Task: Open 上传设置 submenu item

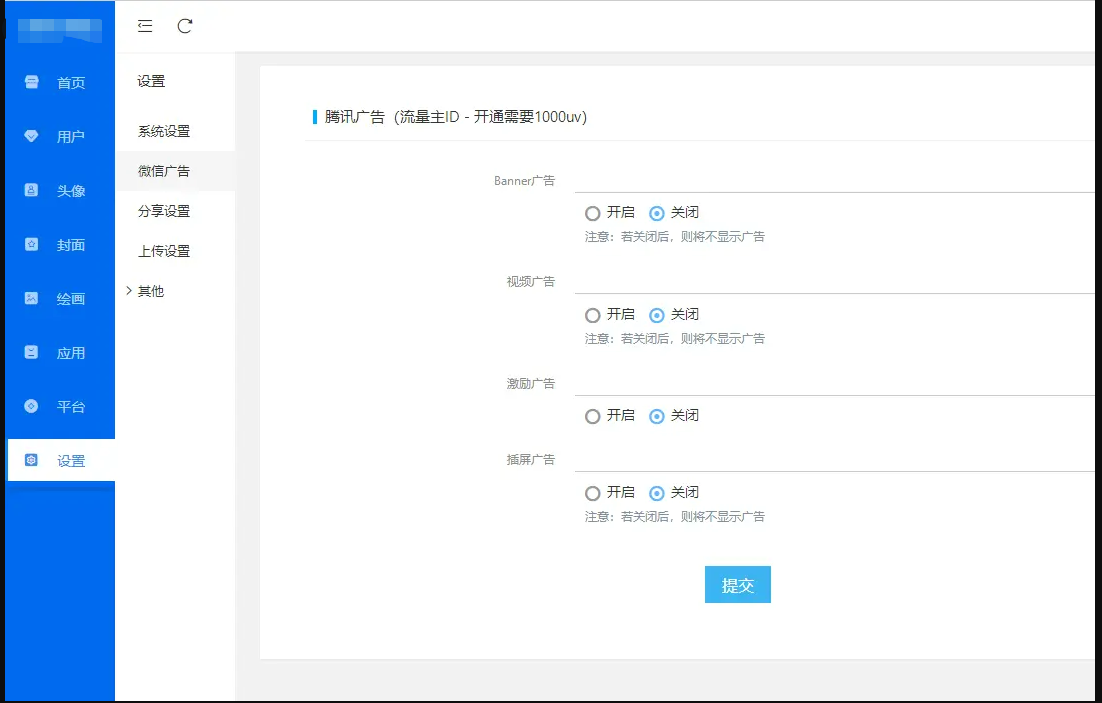Action: [x=164, y=251]
